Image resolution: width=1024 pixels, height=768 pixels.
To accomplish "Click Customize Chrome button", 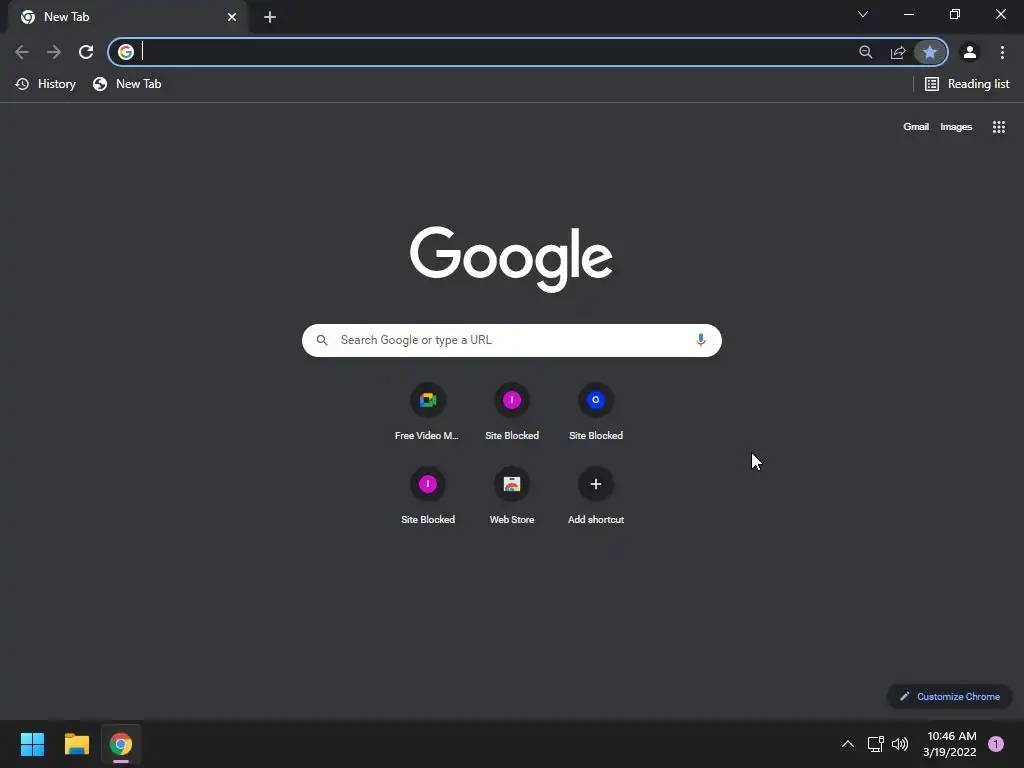I will (x=950, y=696).
